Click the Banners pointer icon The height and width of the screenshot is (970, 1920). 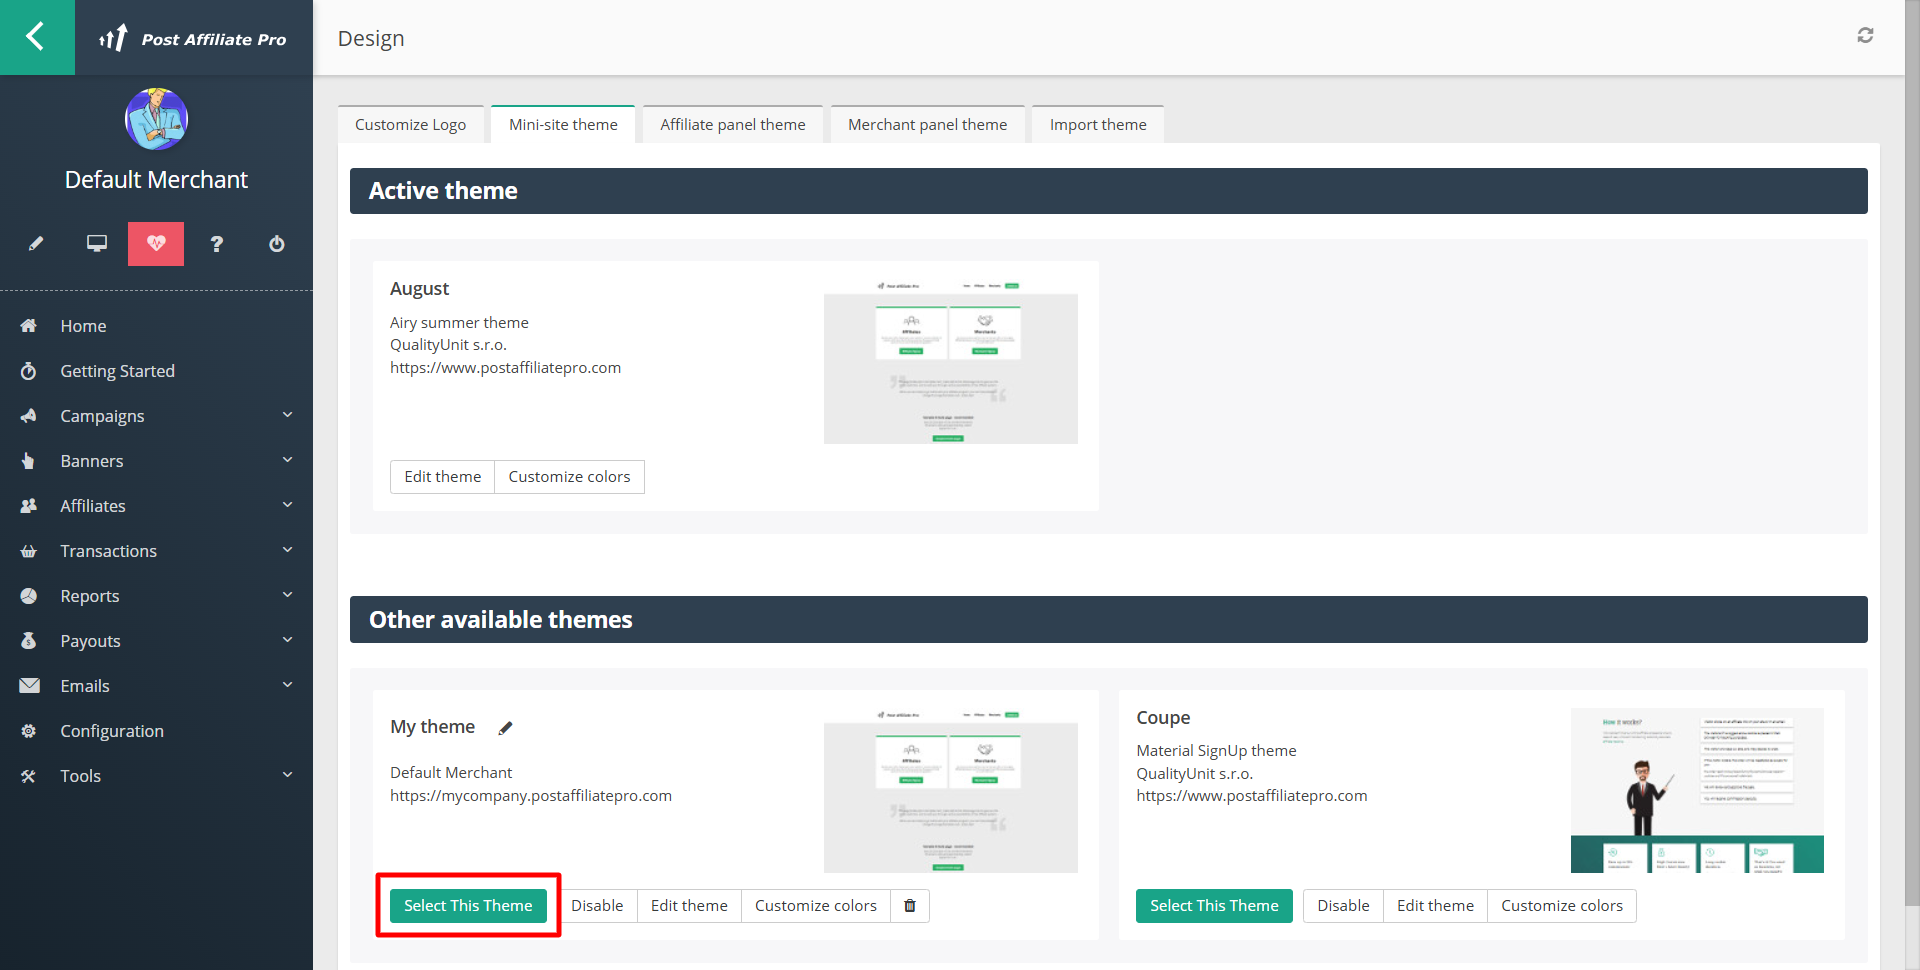(29, 461)
